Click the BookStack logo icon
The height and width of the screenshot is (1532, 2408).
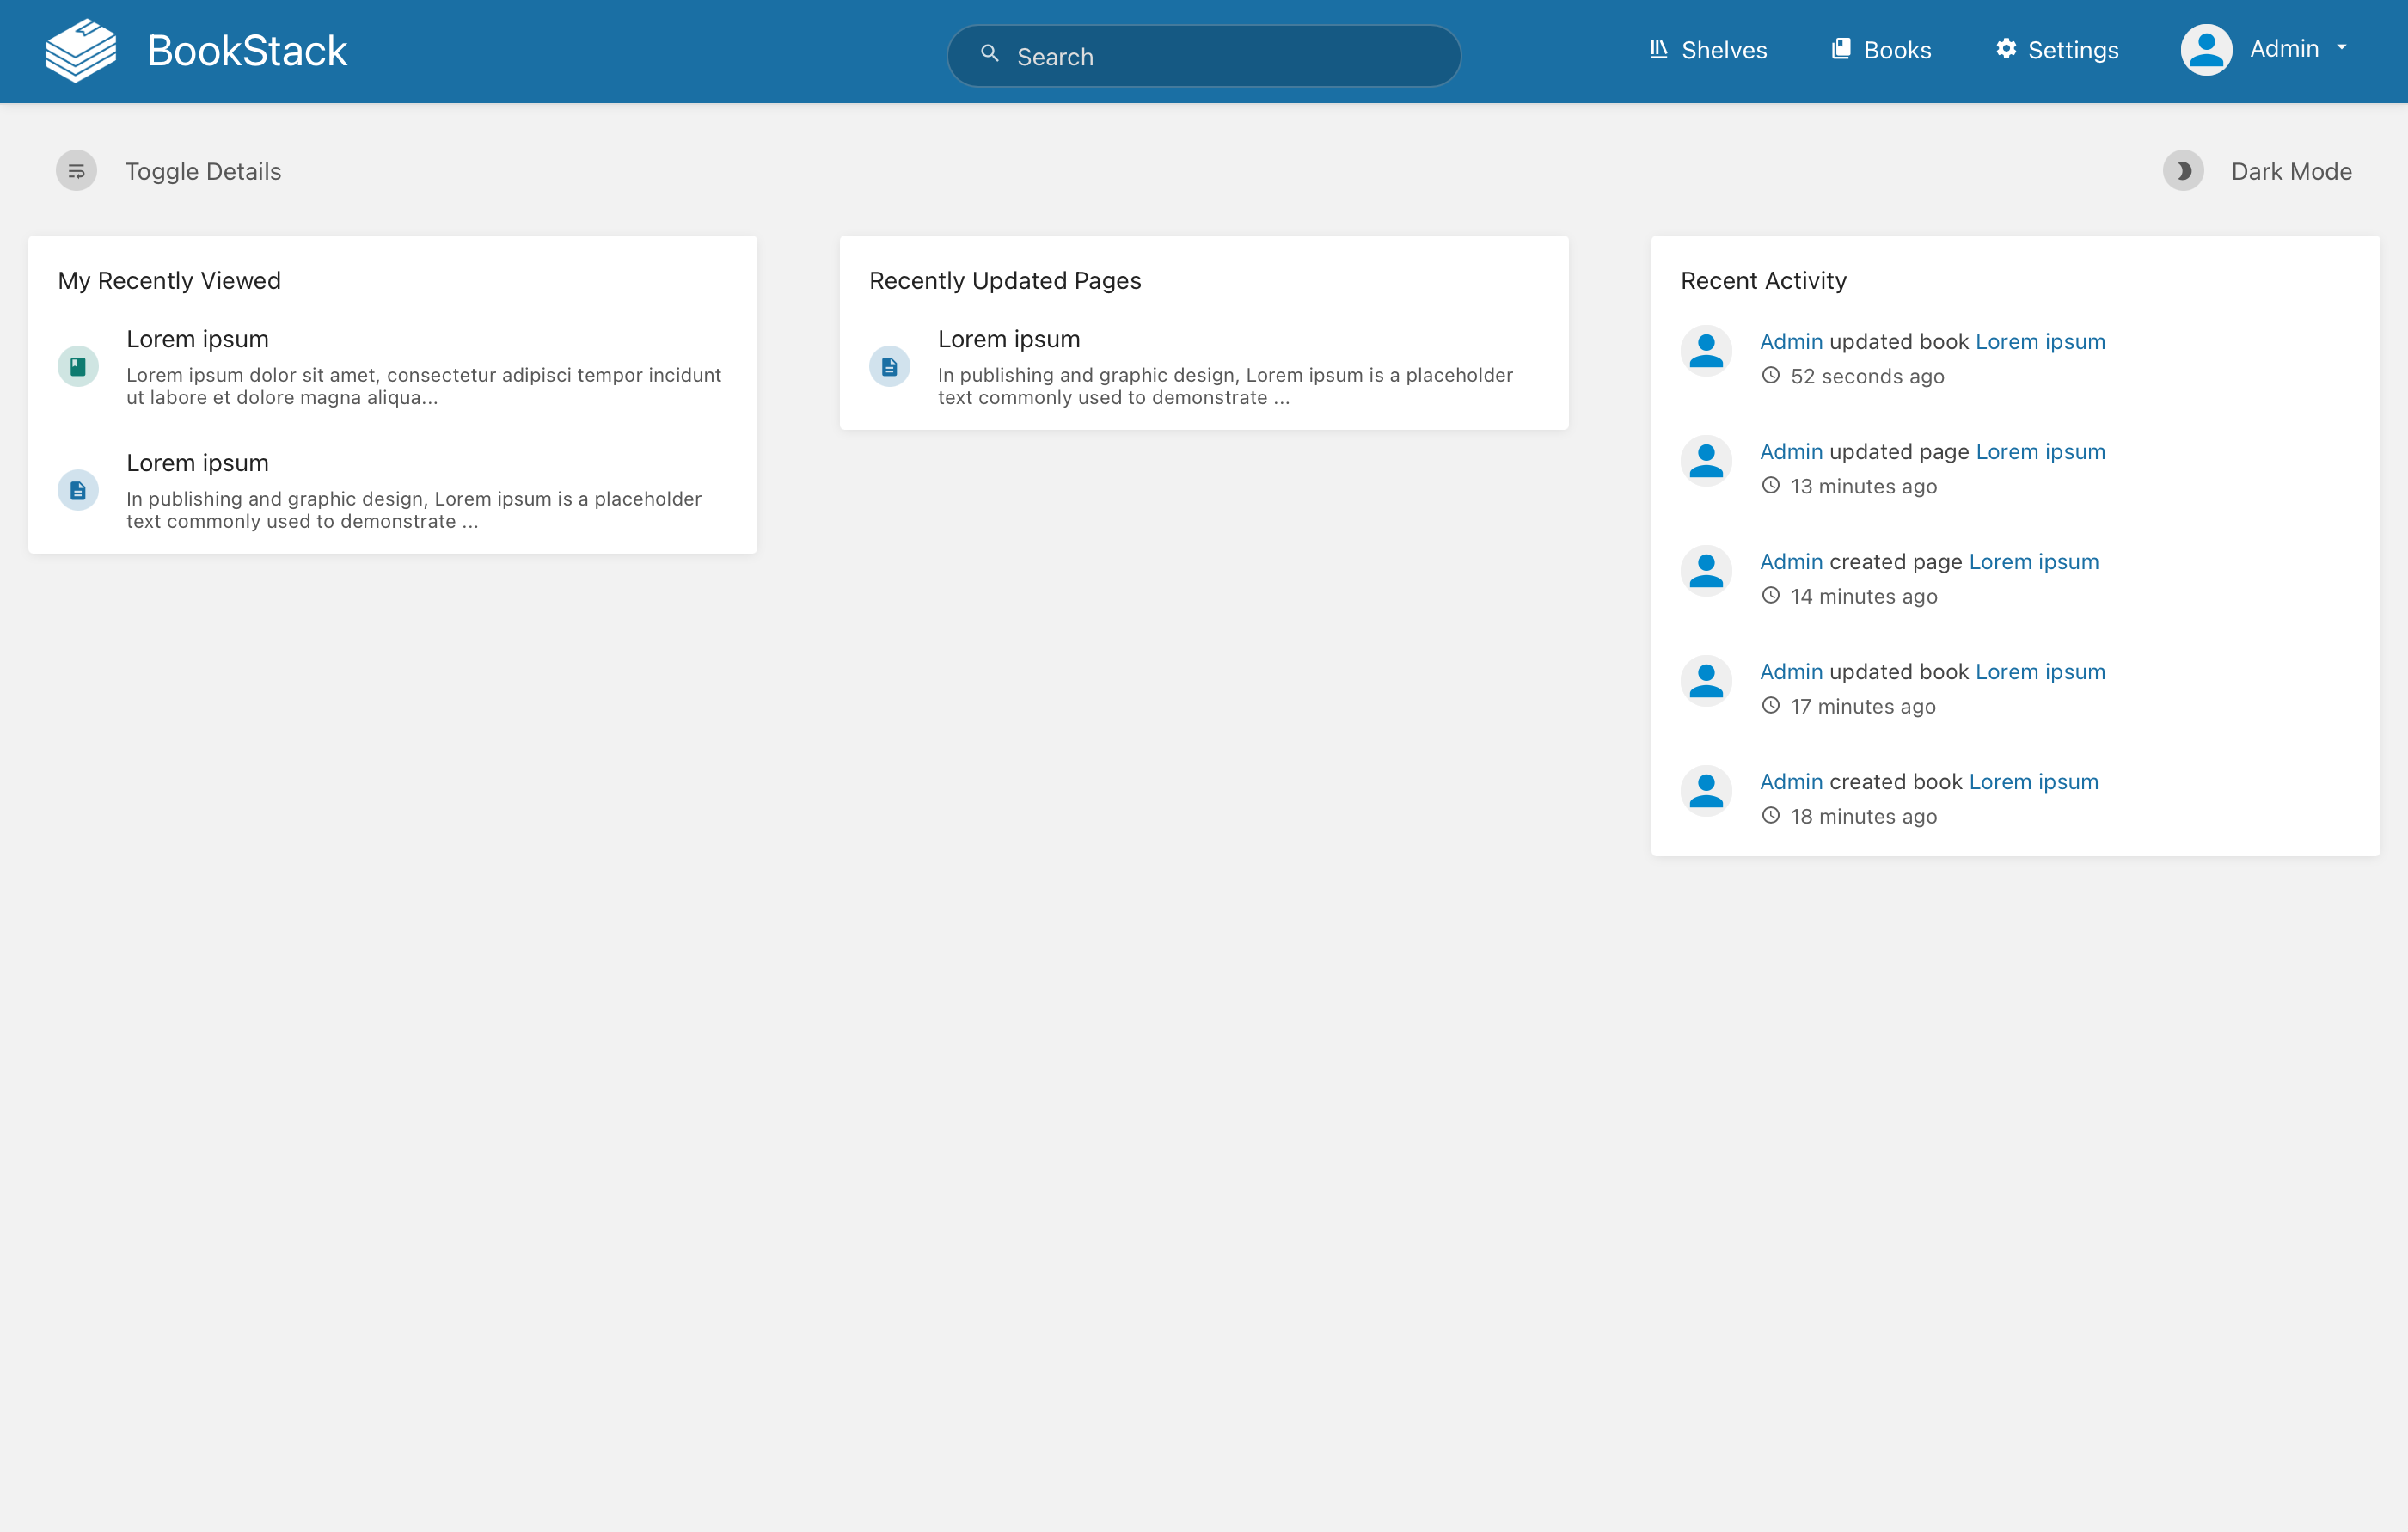coord(81,50)
